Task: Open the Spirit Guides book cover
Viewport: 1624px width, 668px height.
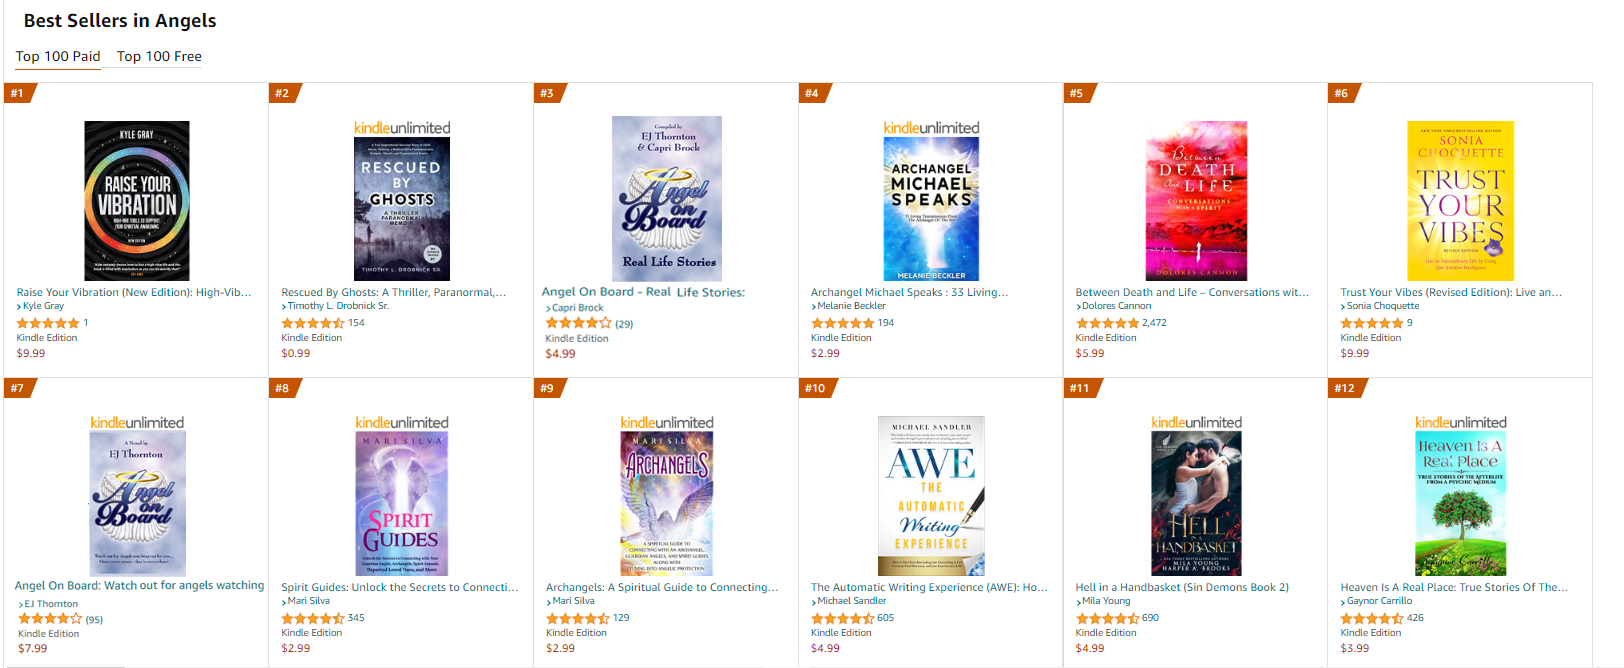Action: tap(402, 504)
